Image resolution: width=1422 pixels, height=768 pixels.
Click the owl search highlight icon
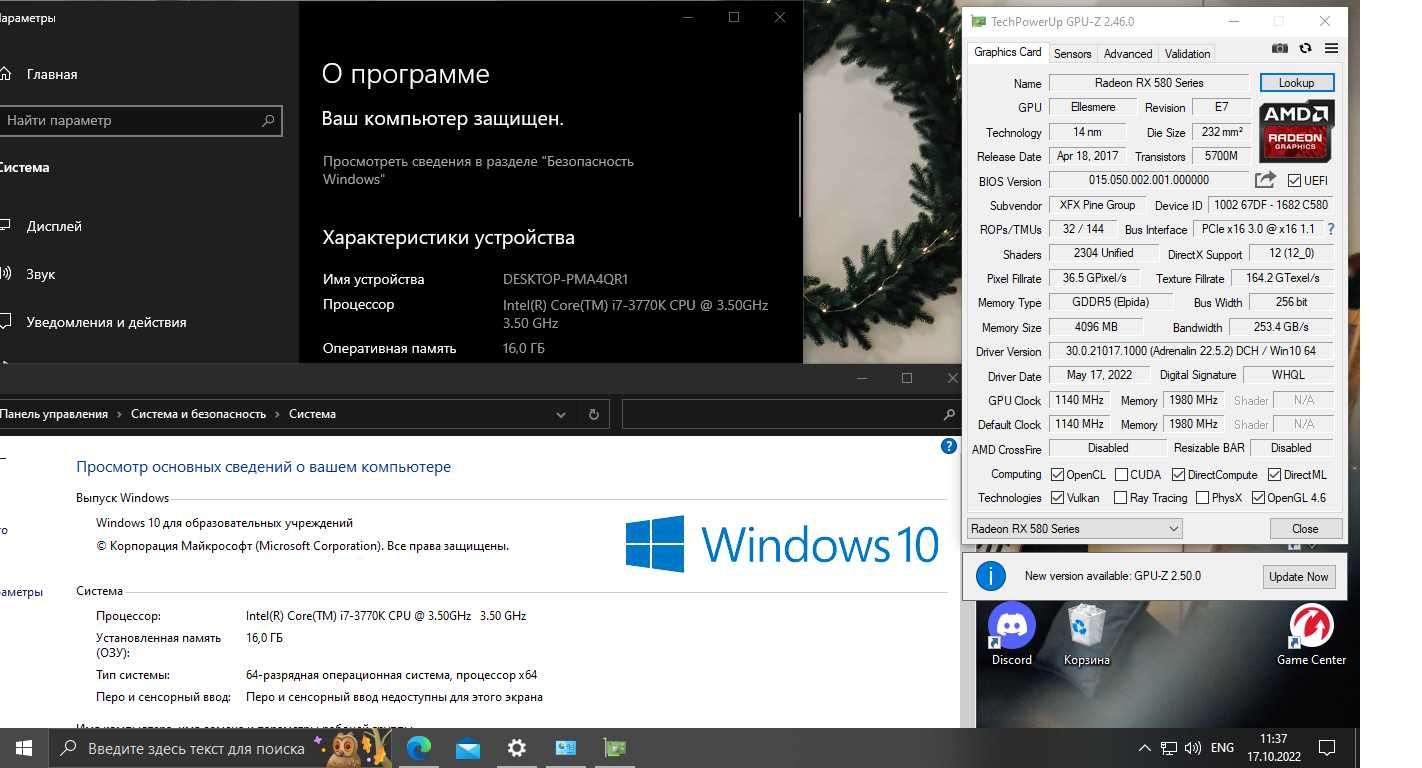[x=354, y=746]
